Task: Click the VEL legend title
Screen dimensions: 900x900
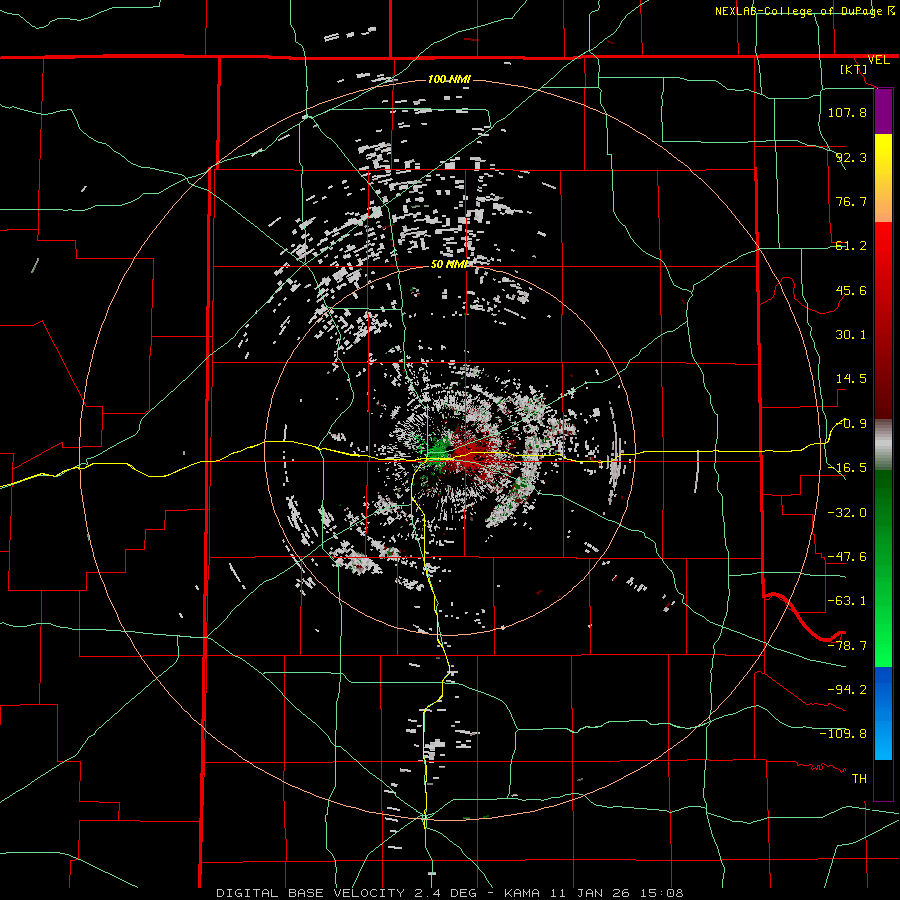Action: coord(878,60)
